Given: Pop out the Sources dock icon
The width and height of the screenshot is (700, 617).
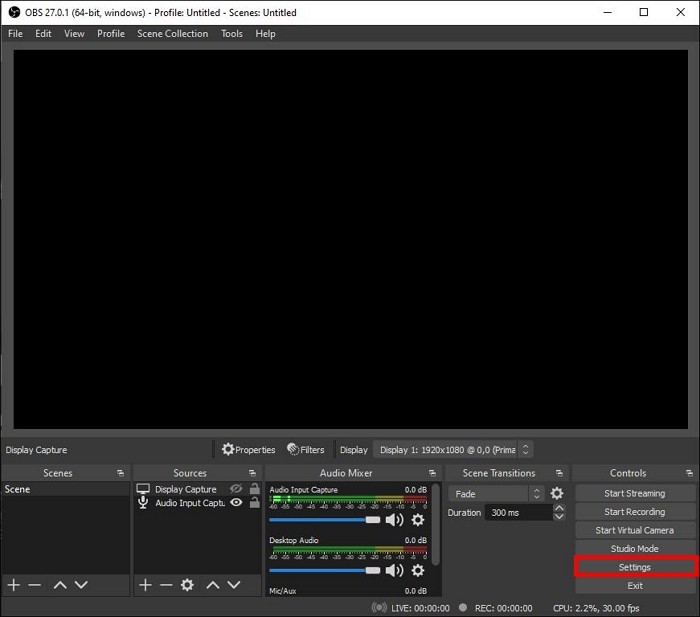Looking at the screenshot, I should [x=252, y=473].
